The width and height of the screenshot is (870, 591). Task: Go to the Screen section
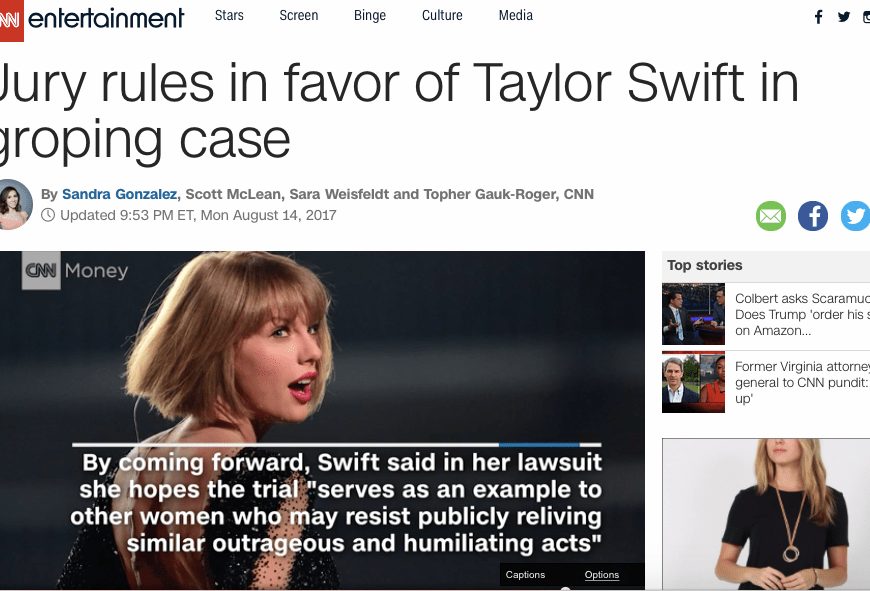299,16
